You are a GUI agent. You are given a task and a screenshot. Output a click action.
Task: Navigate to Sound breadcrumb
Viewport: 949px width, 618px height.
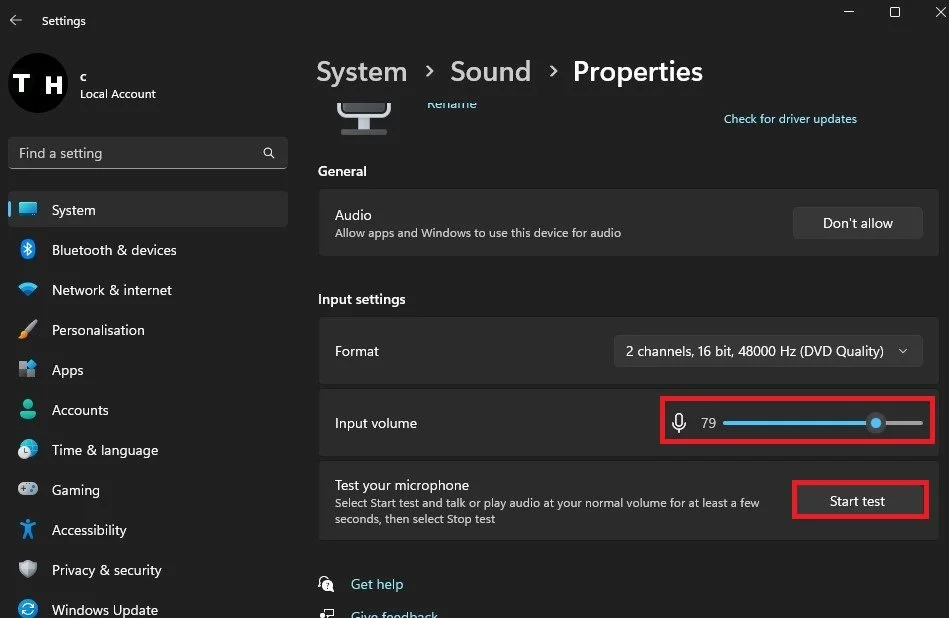coord(490,71)
